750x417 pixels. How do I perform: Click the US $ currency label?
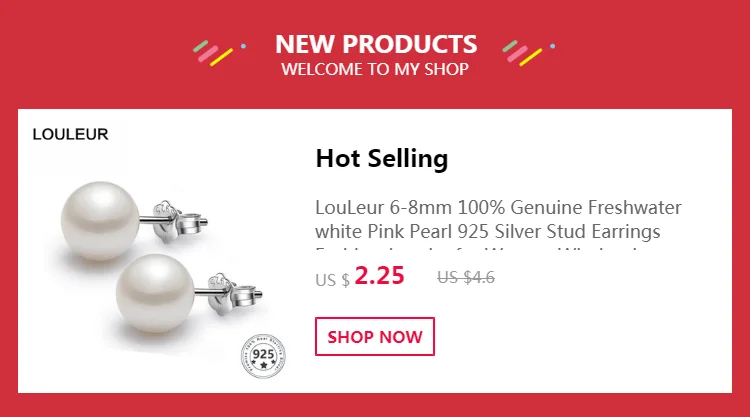pyautogui.click(x=332, y=280)
